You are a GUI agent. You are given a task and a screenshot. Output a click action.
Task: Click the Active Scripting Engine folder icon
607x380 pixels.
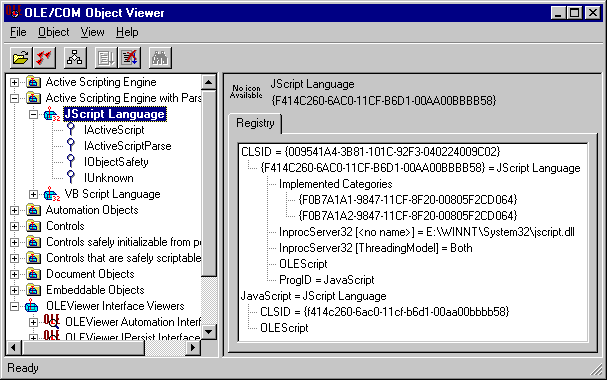point(34,82)
